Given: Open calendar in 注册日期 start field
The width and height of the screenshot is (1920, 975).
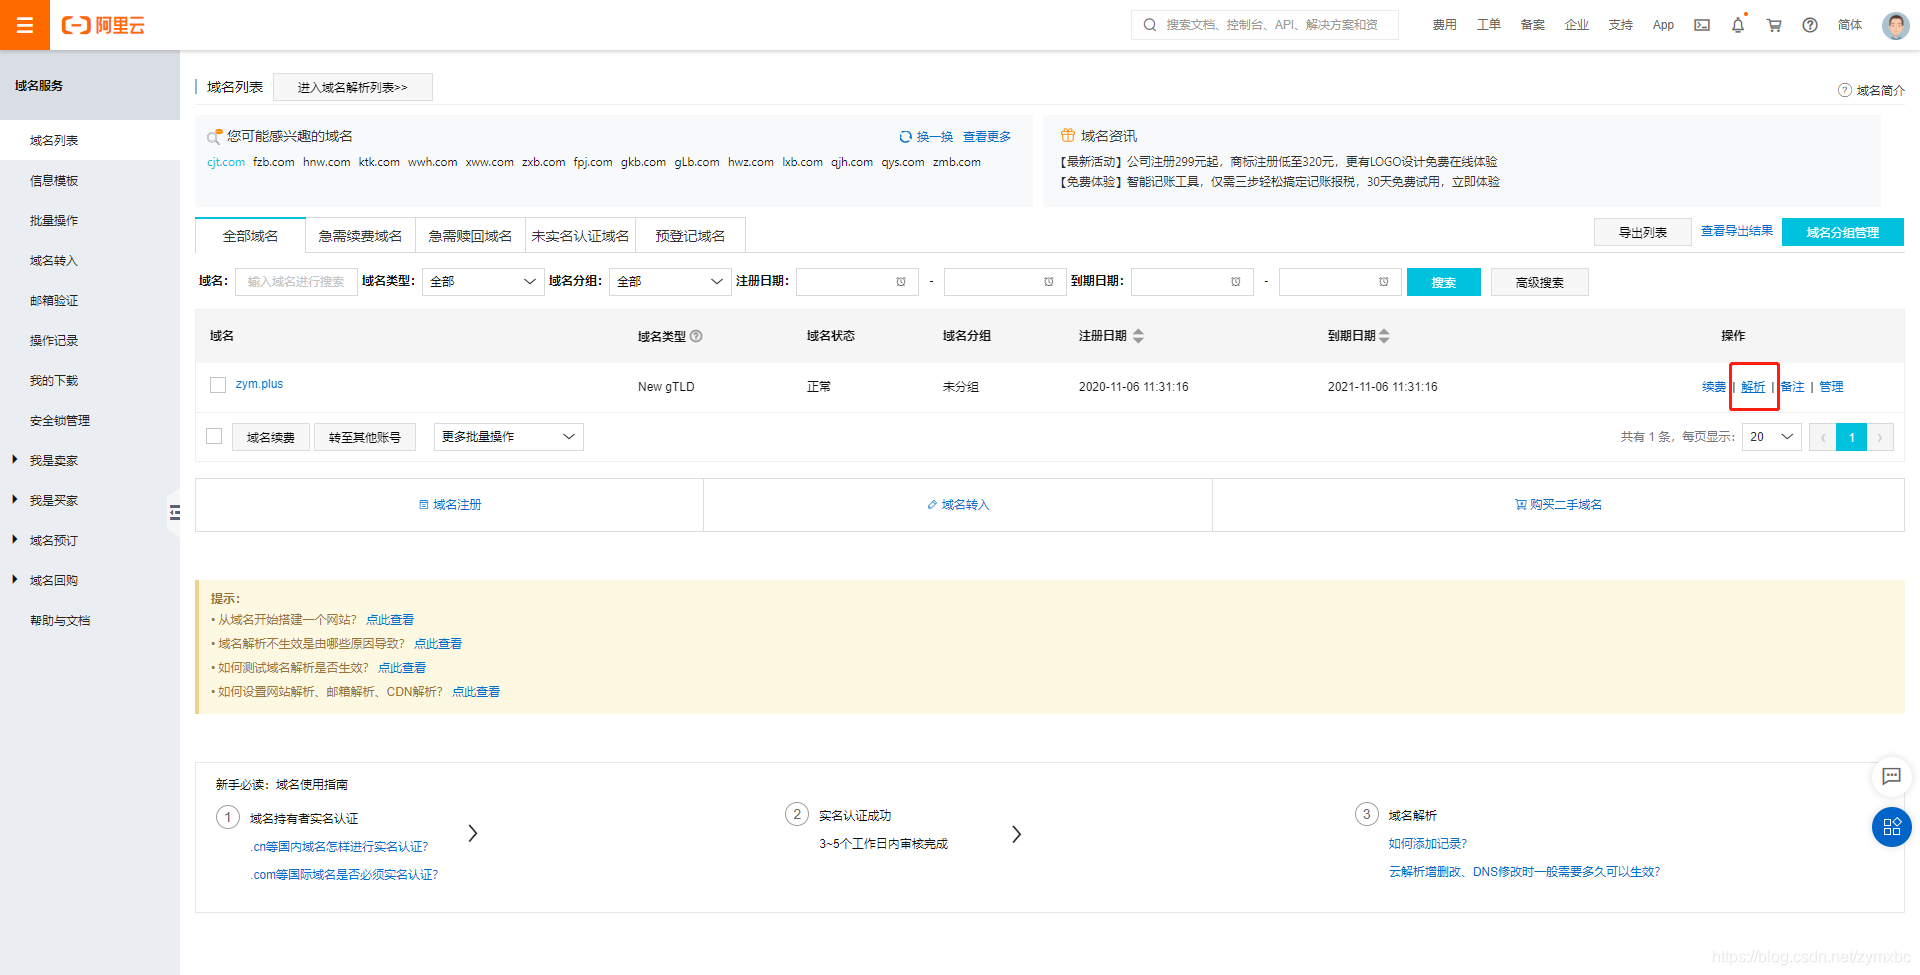Looking at the screenshot, I should coord(901,282).
